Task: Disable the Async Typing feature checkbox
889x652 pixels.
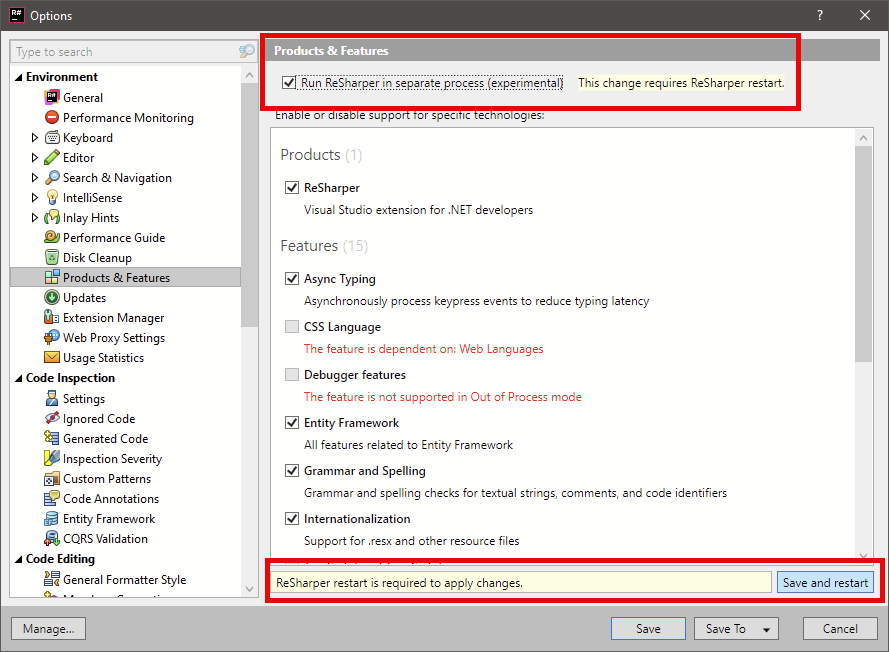Action: coord(291,278)
